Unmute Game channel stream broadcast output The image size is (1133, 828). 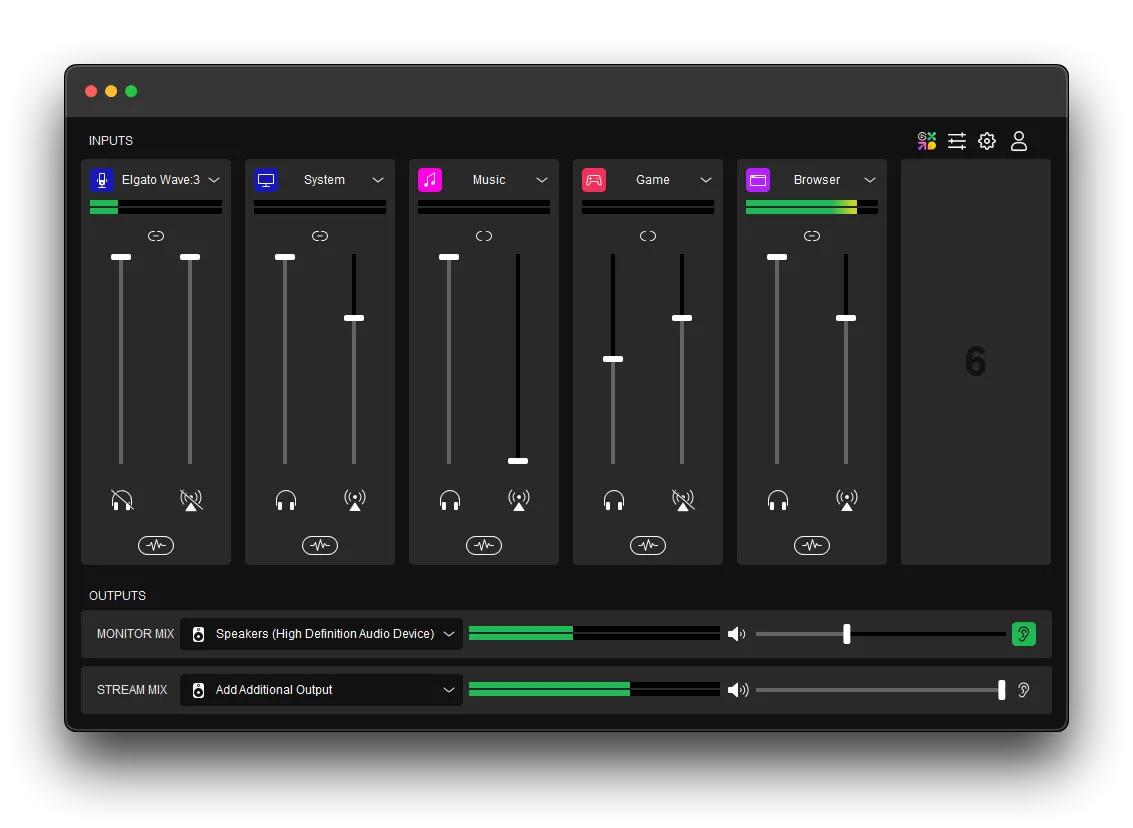coord(683,500)
